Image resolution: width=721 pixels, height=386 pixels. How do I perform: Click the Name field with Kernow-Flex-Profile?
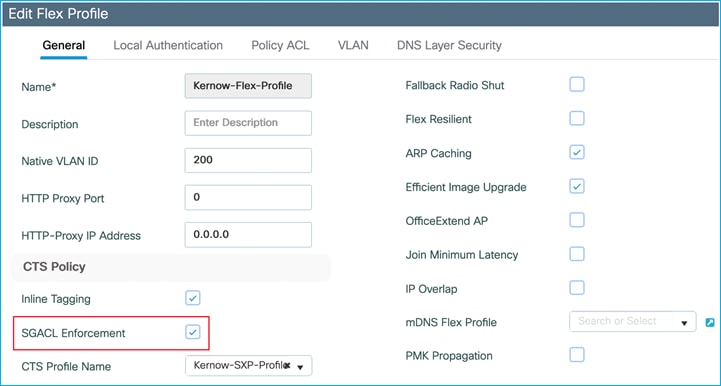click(x=248, y=86)
